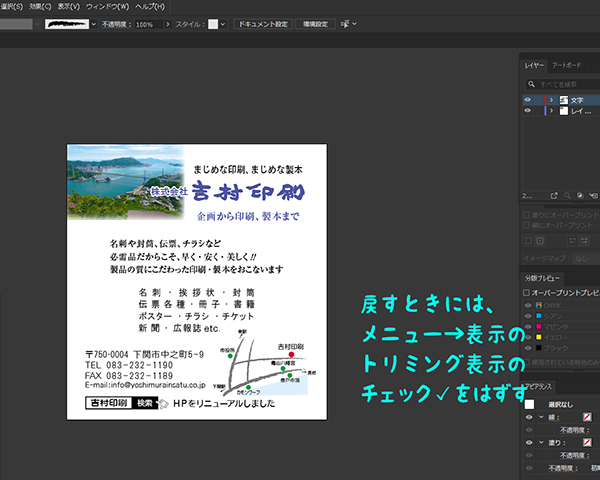Switch to the アートボード tab

click(566, 65)
